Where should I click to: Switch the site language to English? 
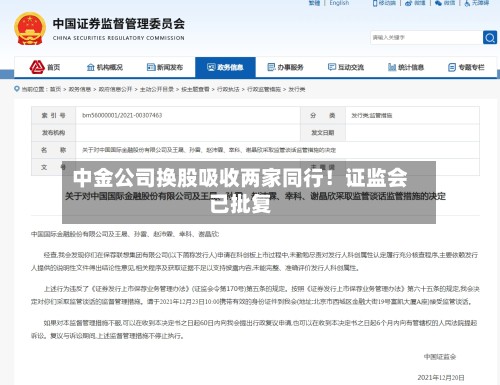pos(339,3)
